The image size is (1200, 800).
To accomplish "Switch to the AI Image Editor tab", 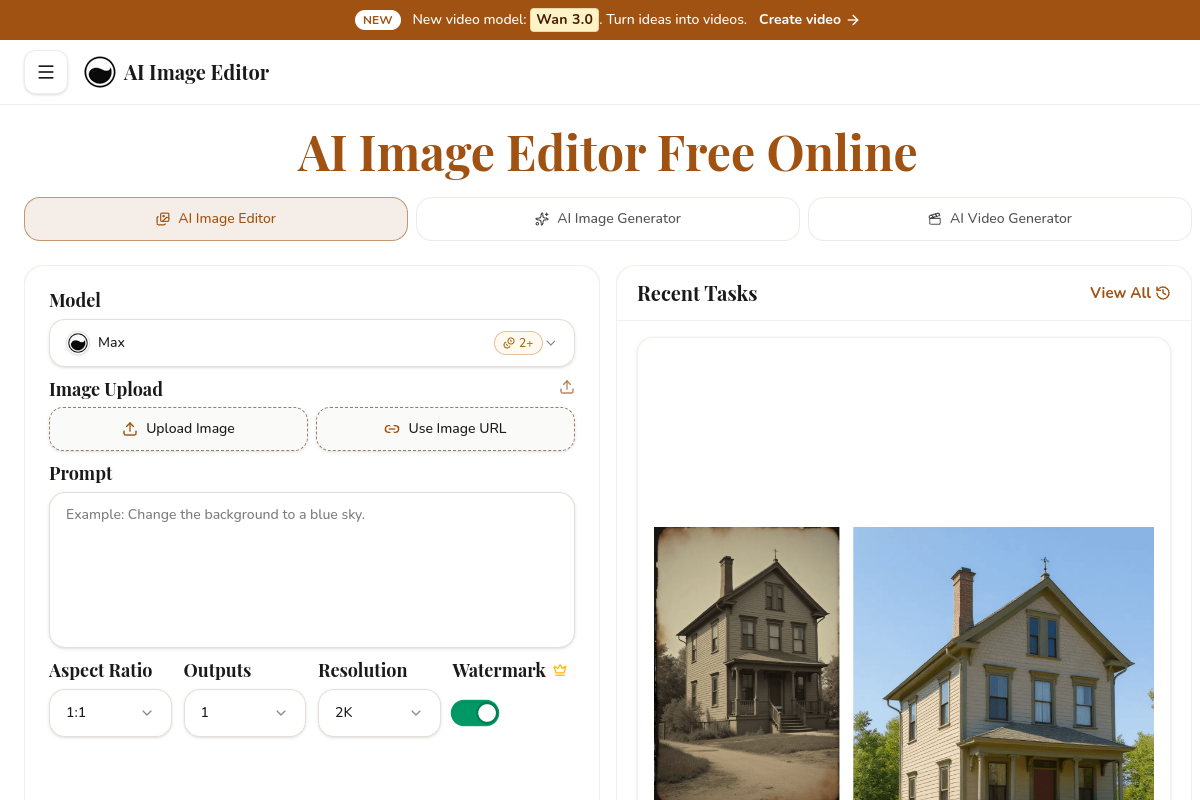I will (x=216, y=219).
